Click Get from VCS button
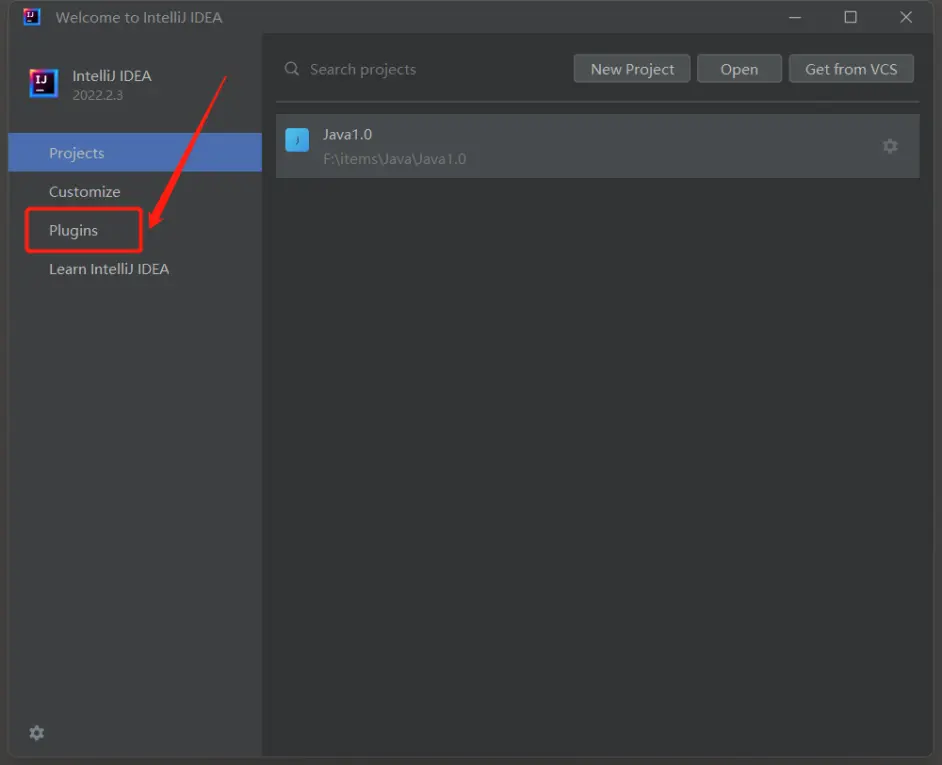The width and height of the screenshot is (942, 765). [x=851, y=69]
